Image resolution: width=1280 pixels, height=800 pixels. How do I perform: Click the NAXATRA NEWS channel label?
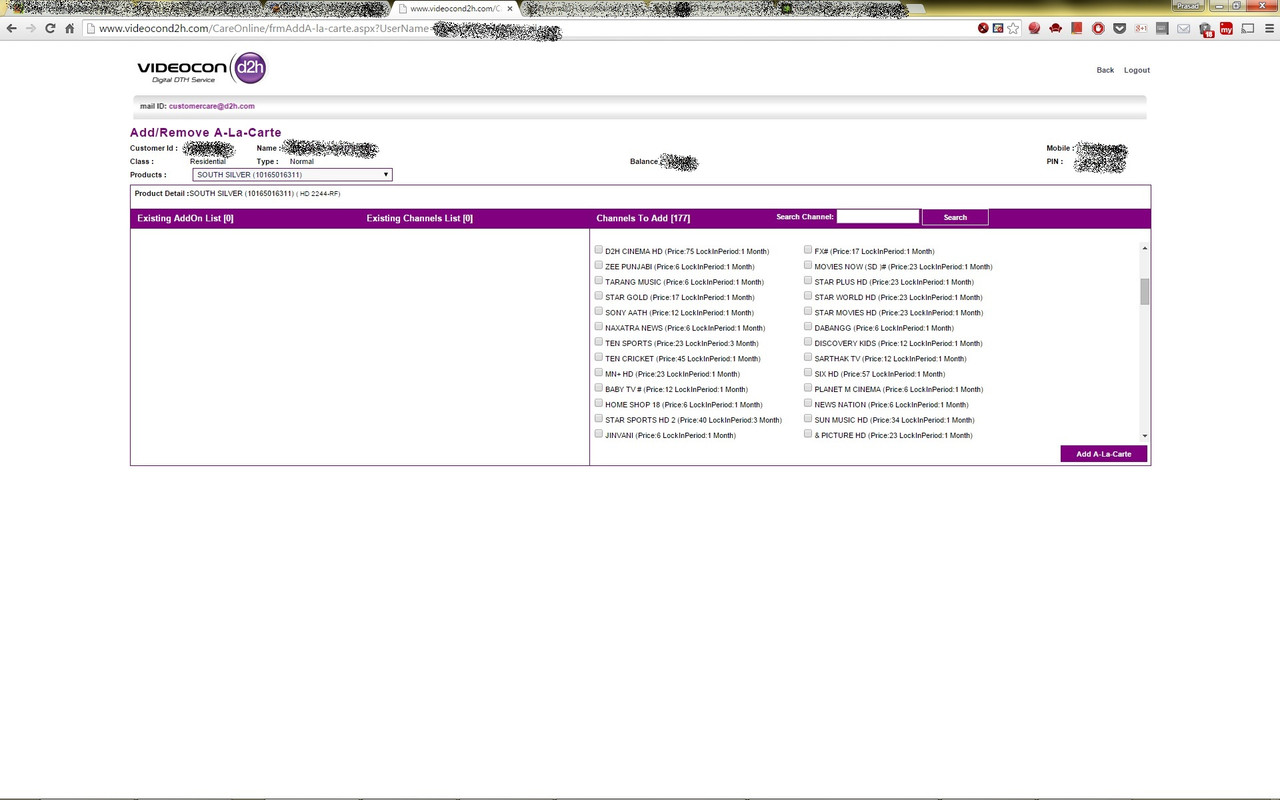pyautogui.click(x=685, y=328)
